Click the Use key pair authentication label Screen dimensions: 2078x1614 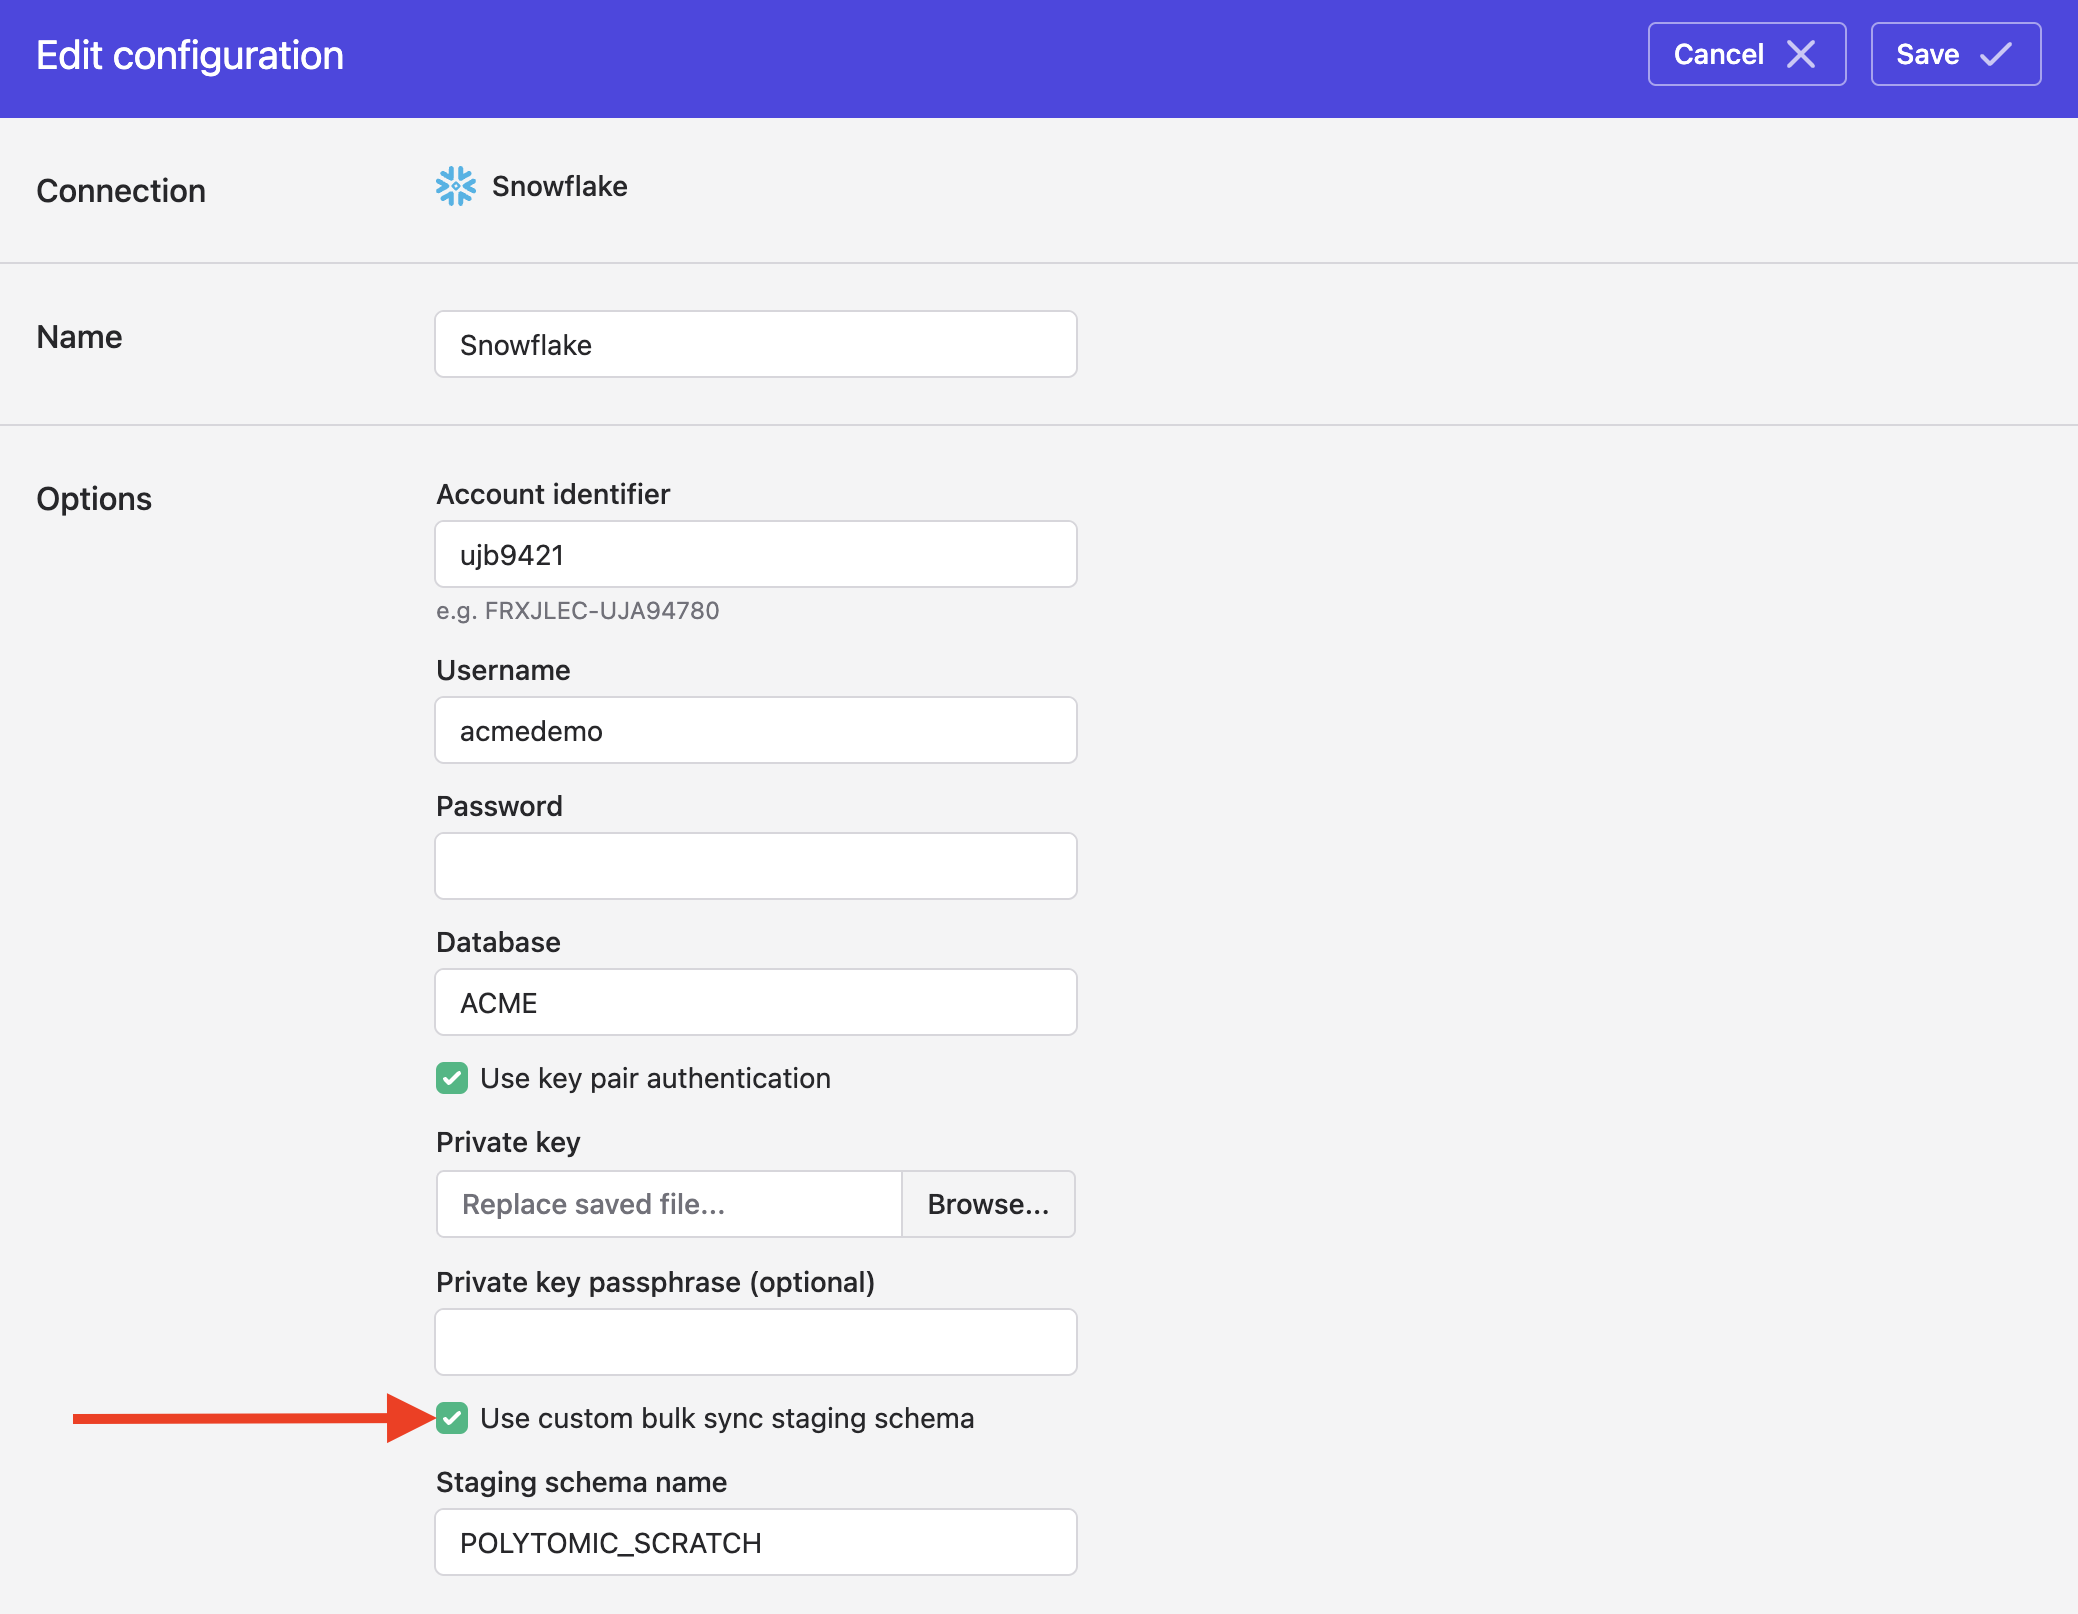click(x=655, y=1078)
